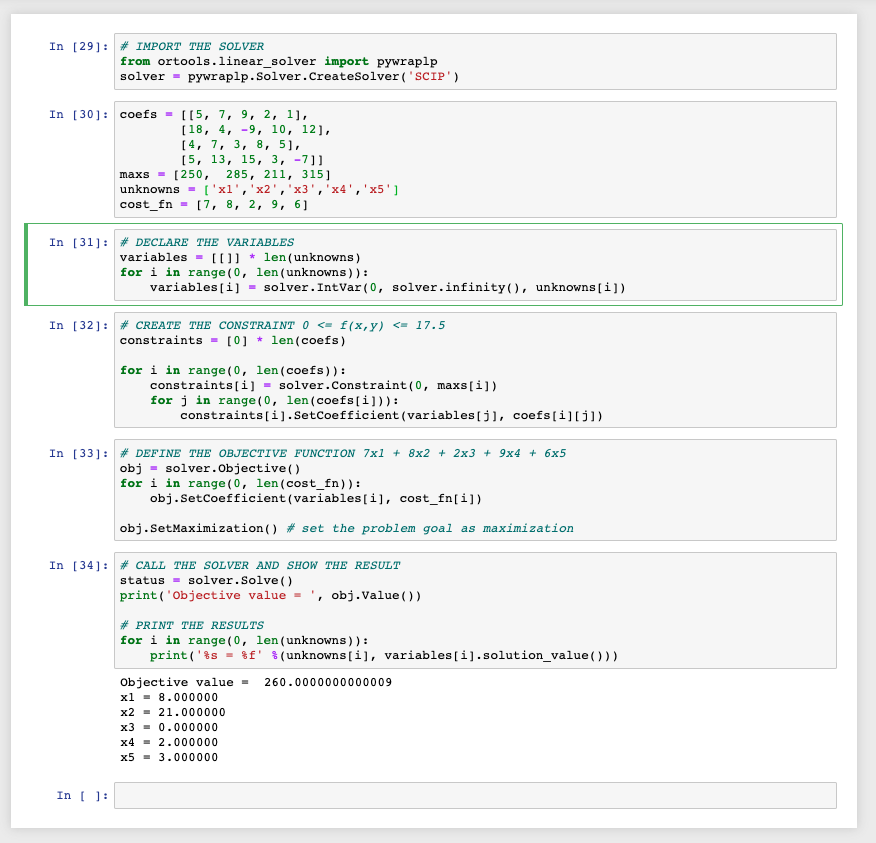876x843 pixels.
Task: Click the 'In [33]:' prompt label
Action: [79, 453]
